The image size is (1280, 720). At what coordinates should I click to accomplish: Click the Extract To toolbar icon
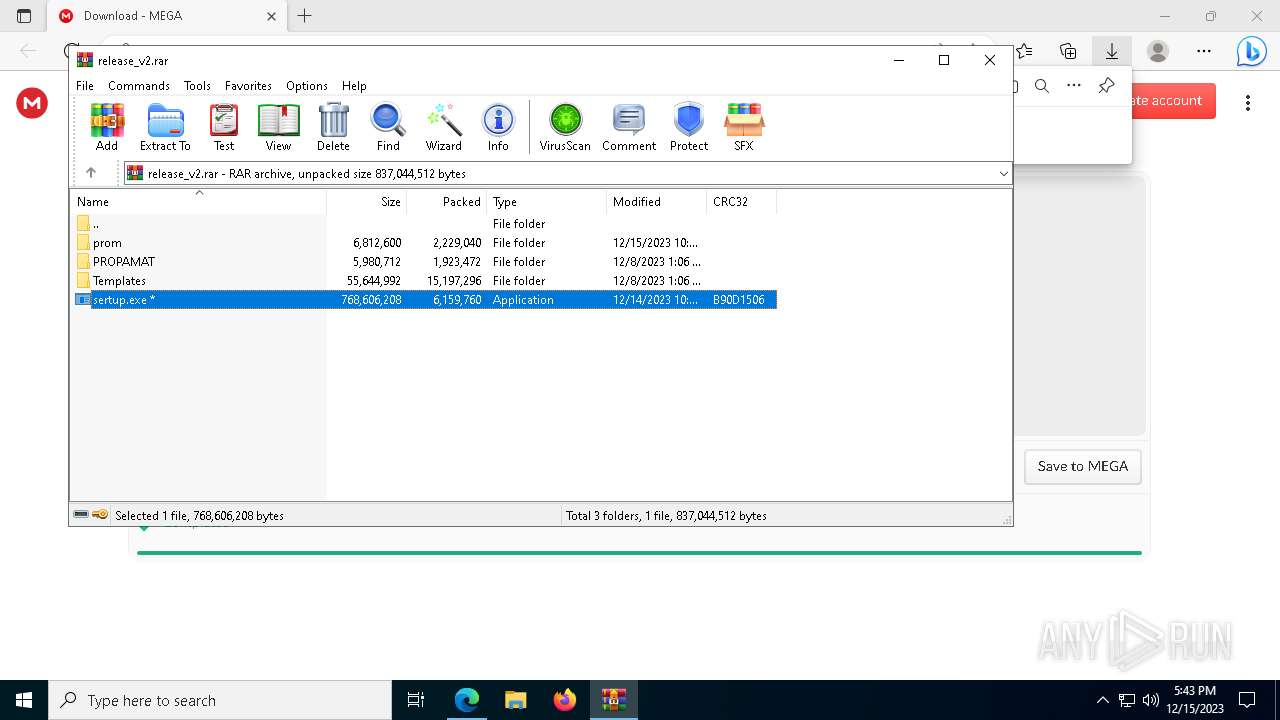(165, 127)
